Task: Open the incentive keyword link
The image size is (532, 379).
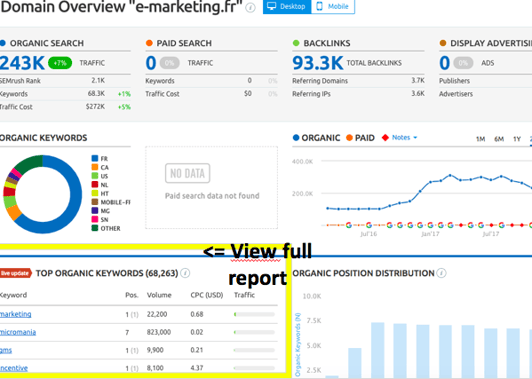Action: (14, 368)
